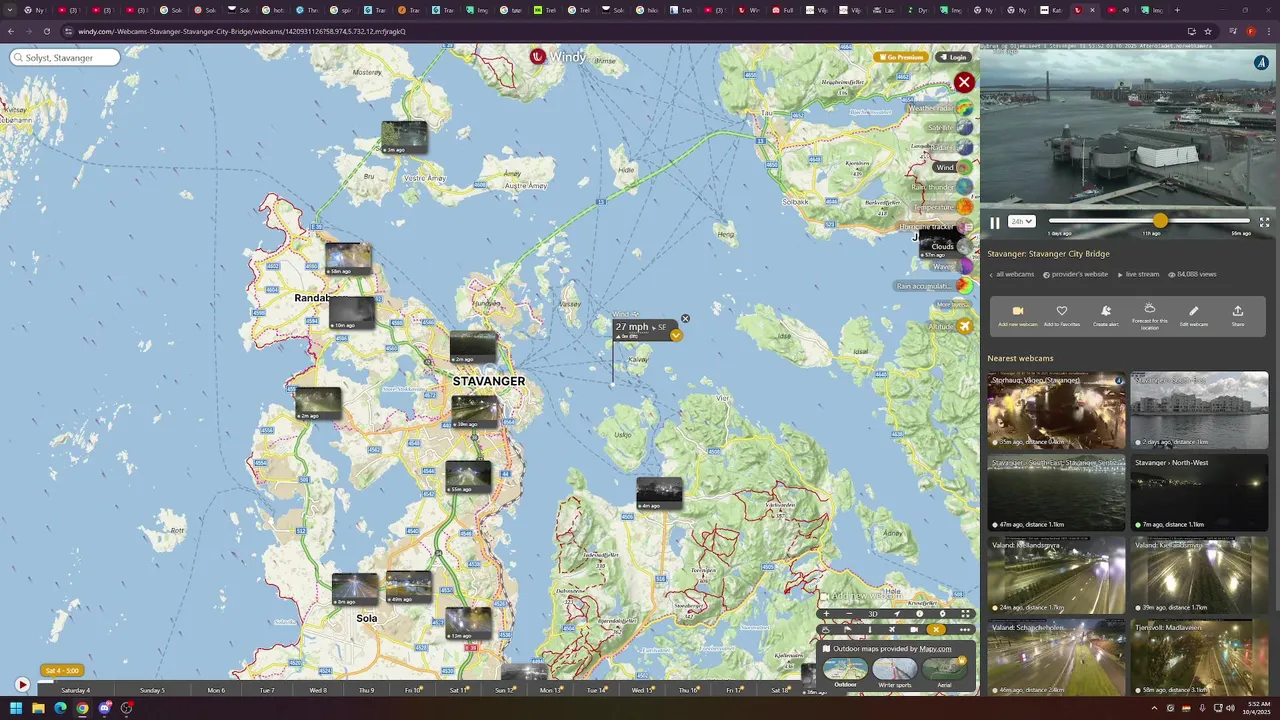Click the browser address bar URL
This screenshot has width=1280, height=720.
point(242,31)
